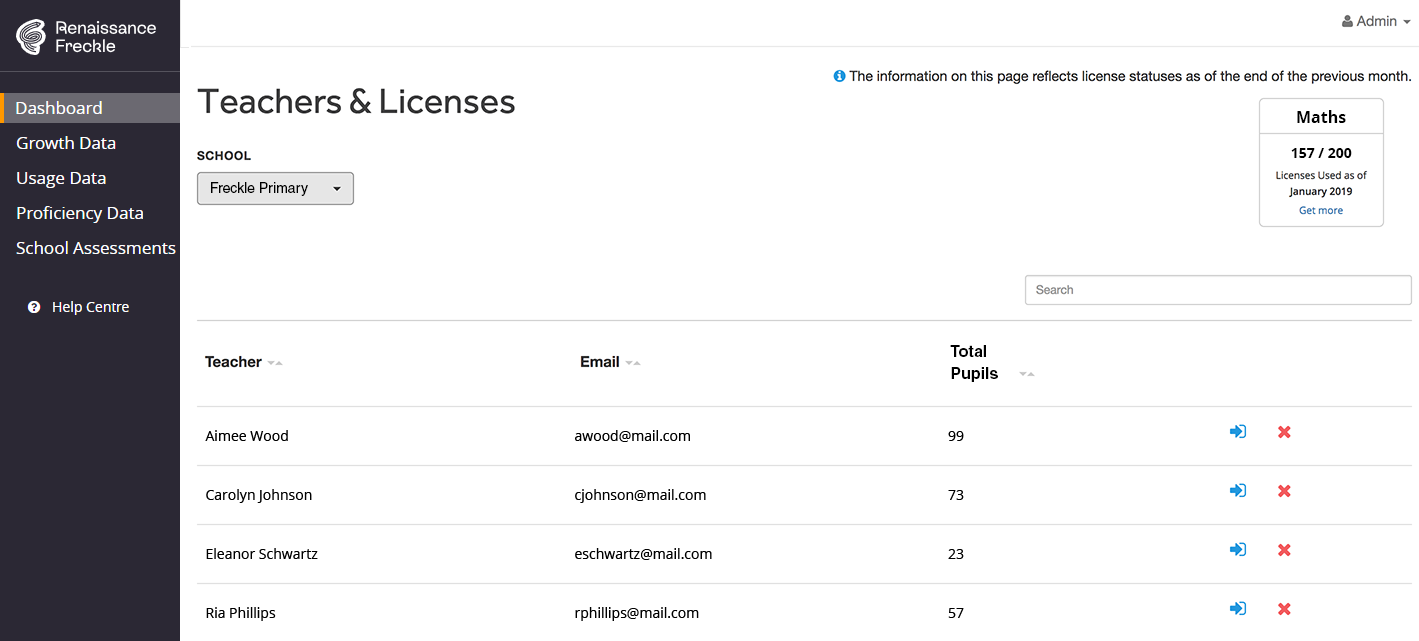Sort by Total Pupils column arrows
The height and width of the screenshot is (641, 1419).
pos(1027,374)
